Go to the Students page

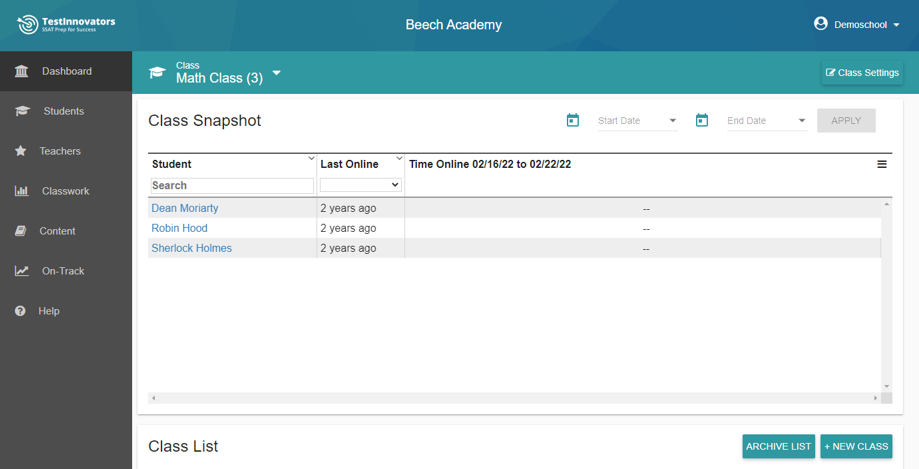pyautogui.click(x=66, y=111)
